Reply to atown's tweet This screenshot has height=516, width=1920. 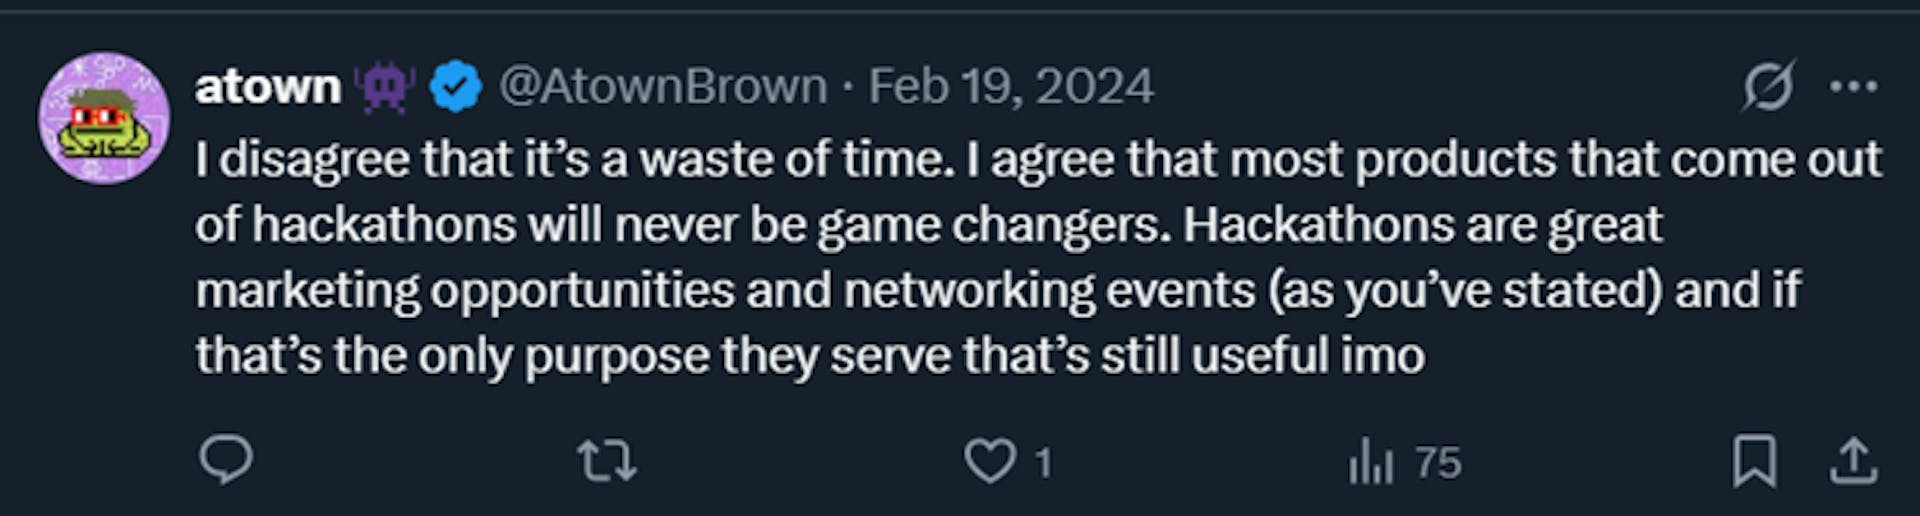tap(226, 461)
